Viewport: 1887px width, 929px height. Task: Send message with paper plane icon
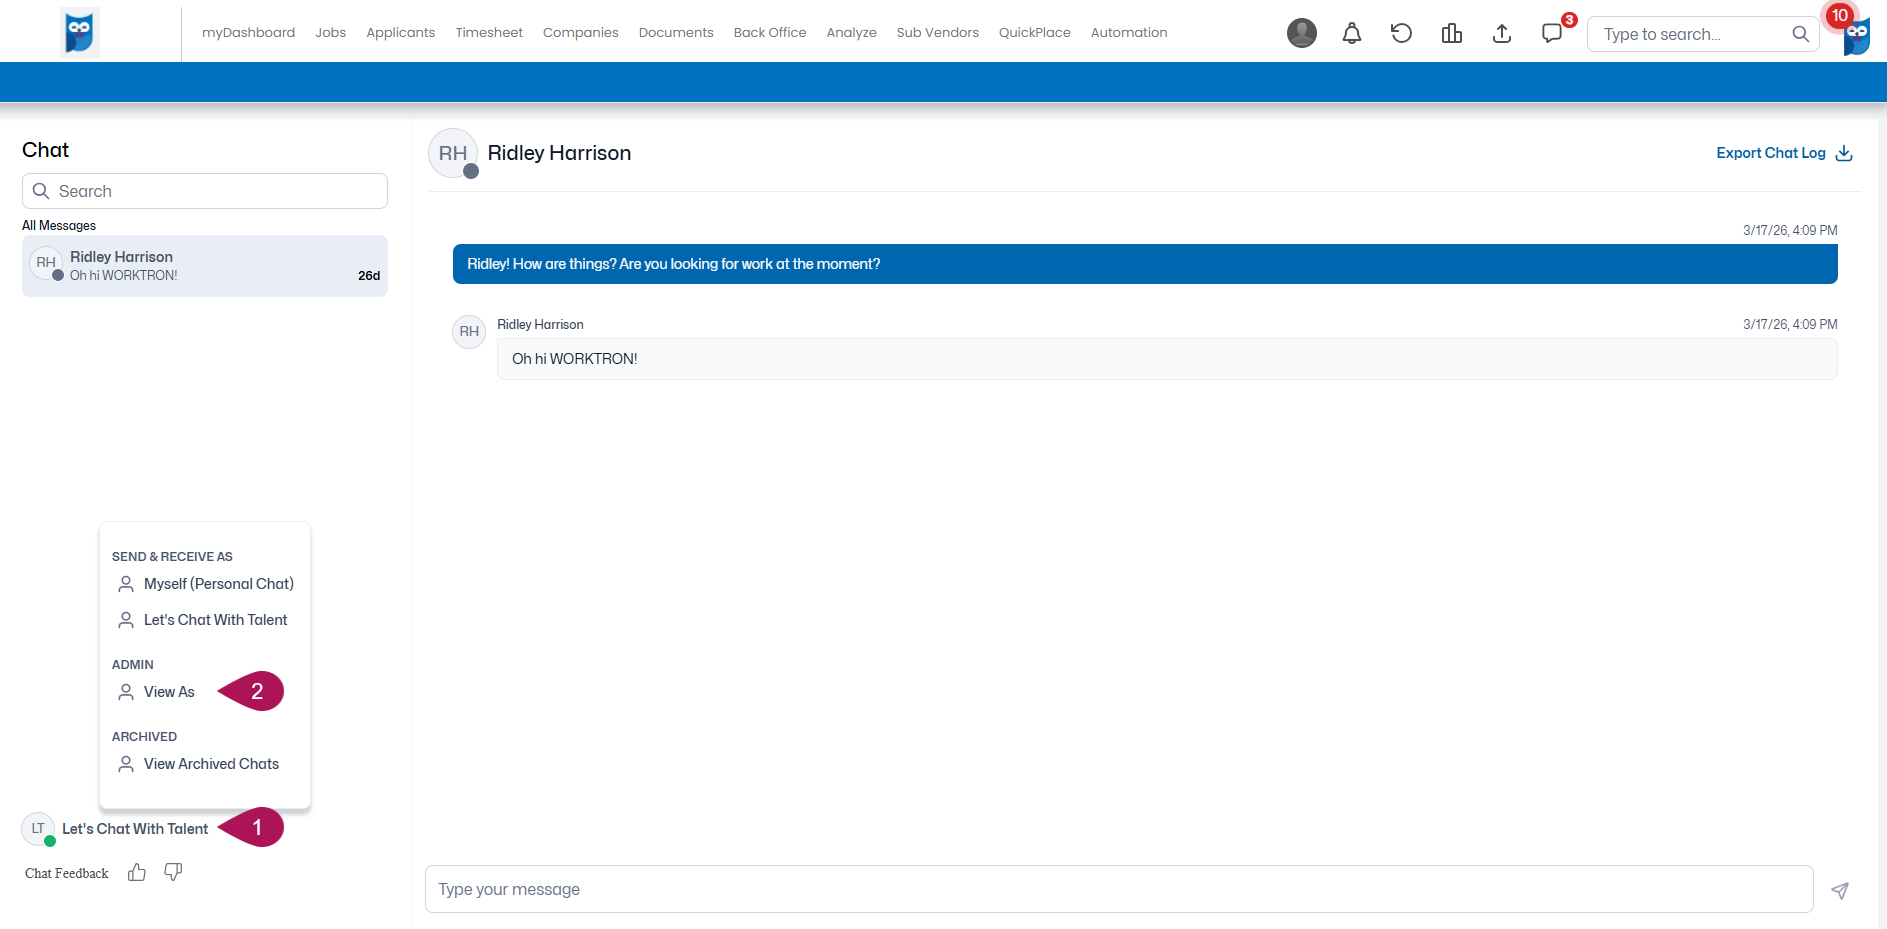1840,890
